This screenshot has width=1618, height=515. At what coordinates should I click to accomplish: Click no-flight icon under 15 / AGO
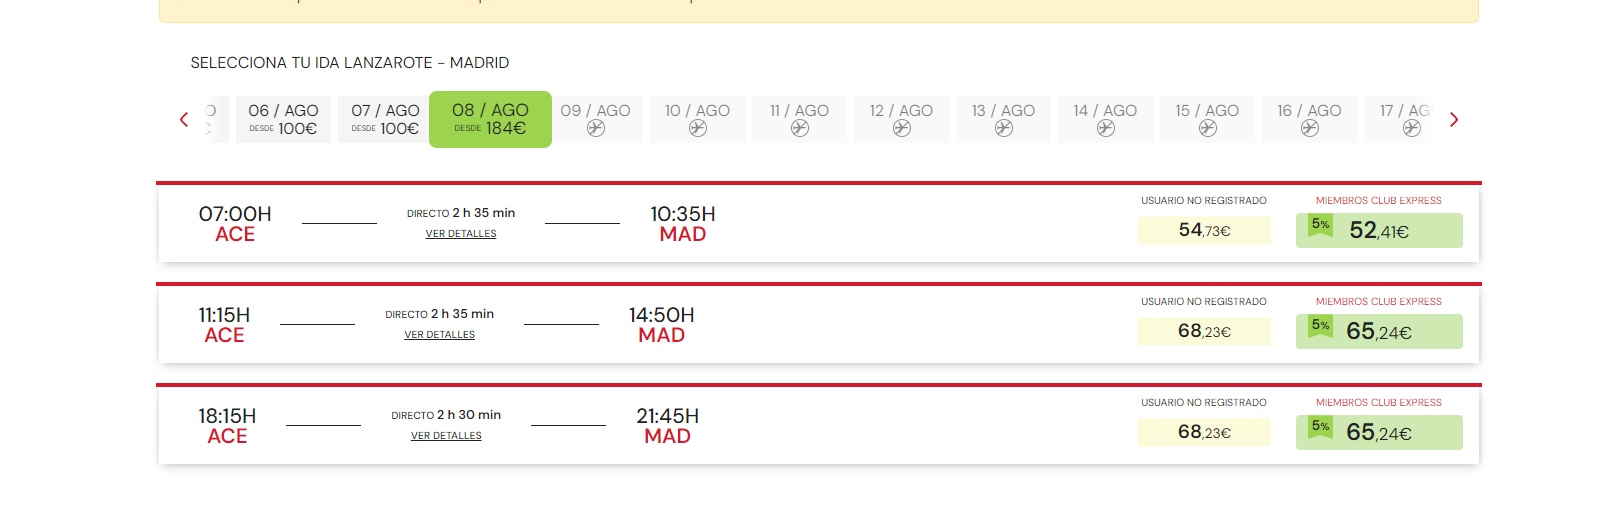[x=1208, y=128]
